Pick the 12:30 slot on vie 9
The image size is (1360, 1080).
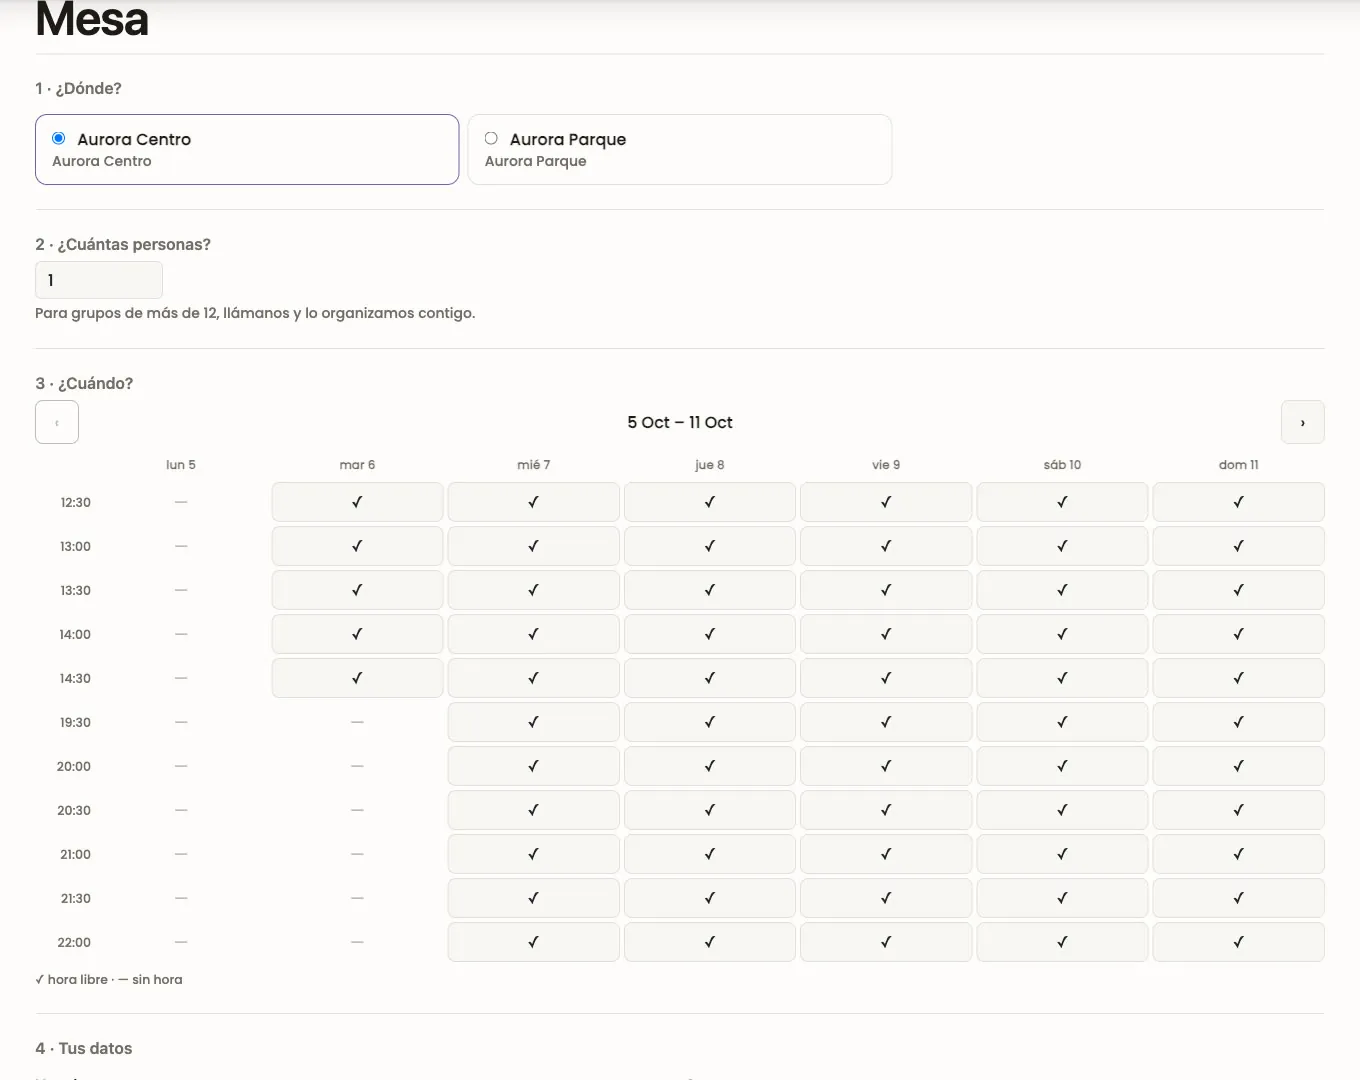point(886,502)
